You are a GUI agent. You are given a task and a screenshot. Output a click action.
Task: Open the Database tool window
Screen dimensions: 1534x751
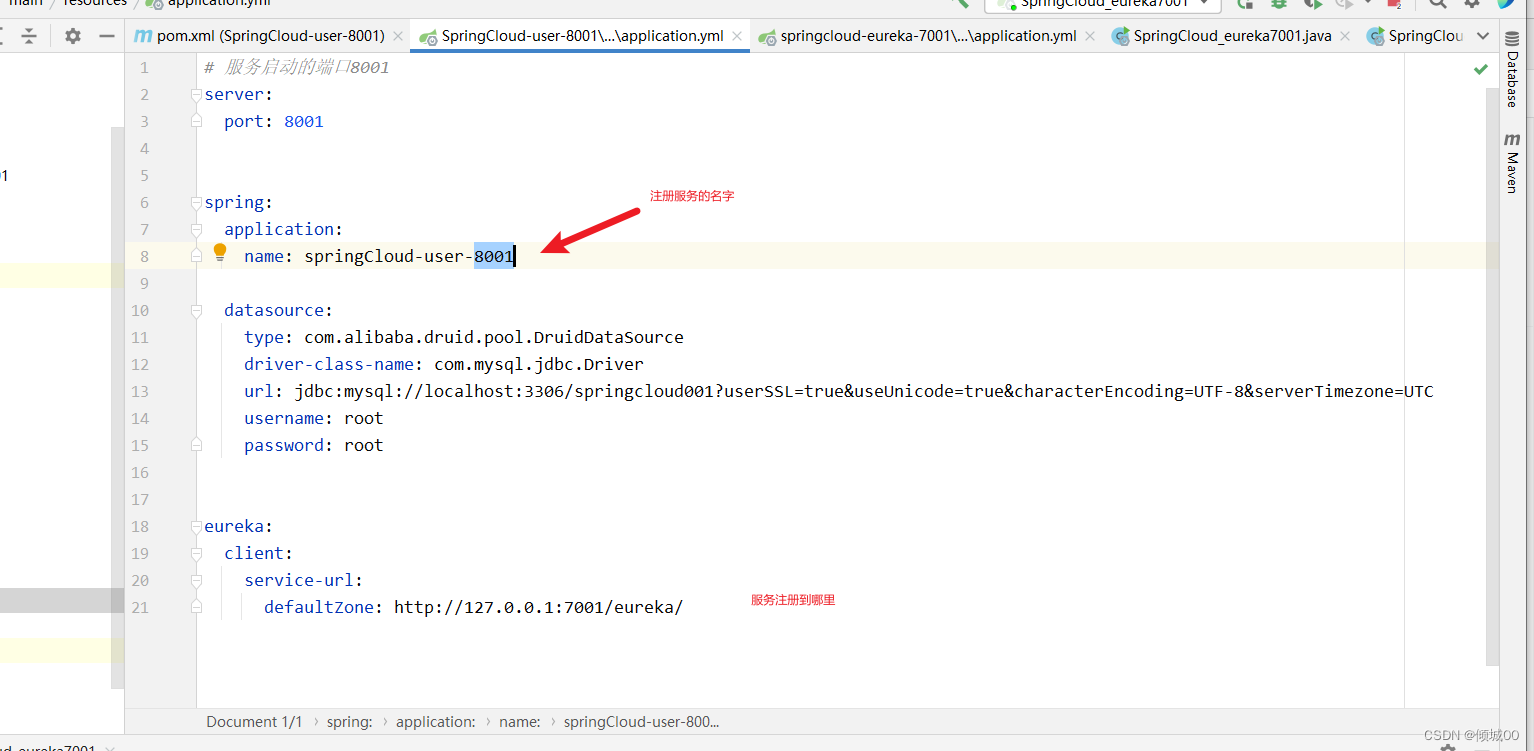pos(1512,69)
